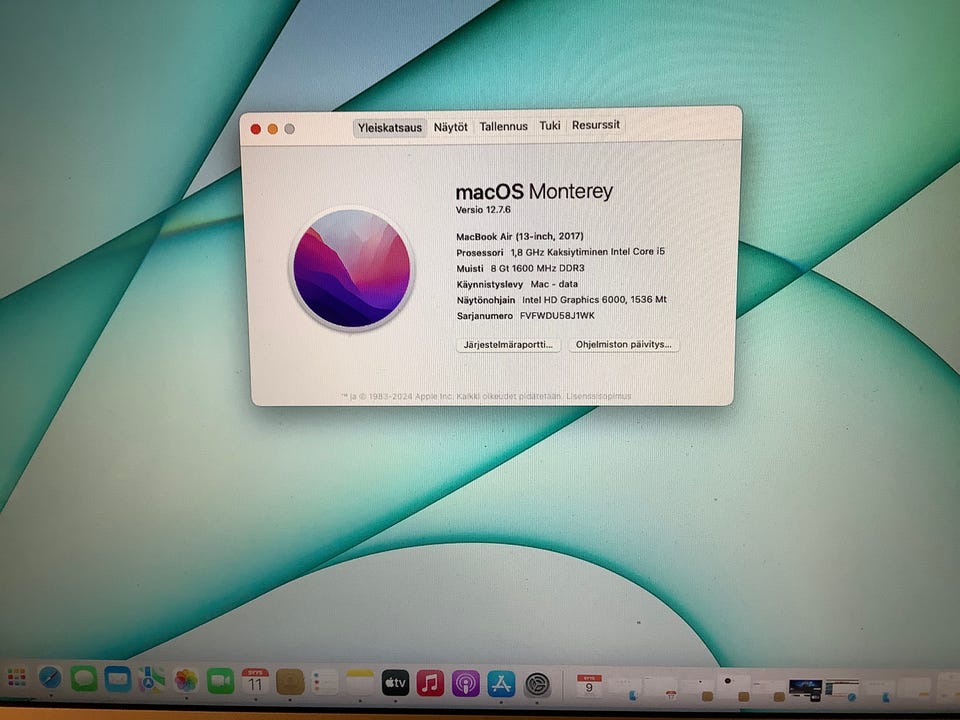Click the macOS Monterey logo image
The width and height of the screenshot is (960, 720).
click(351, 268)
